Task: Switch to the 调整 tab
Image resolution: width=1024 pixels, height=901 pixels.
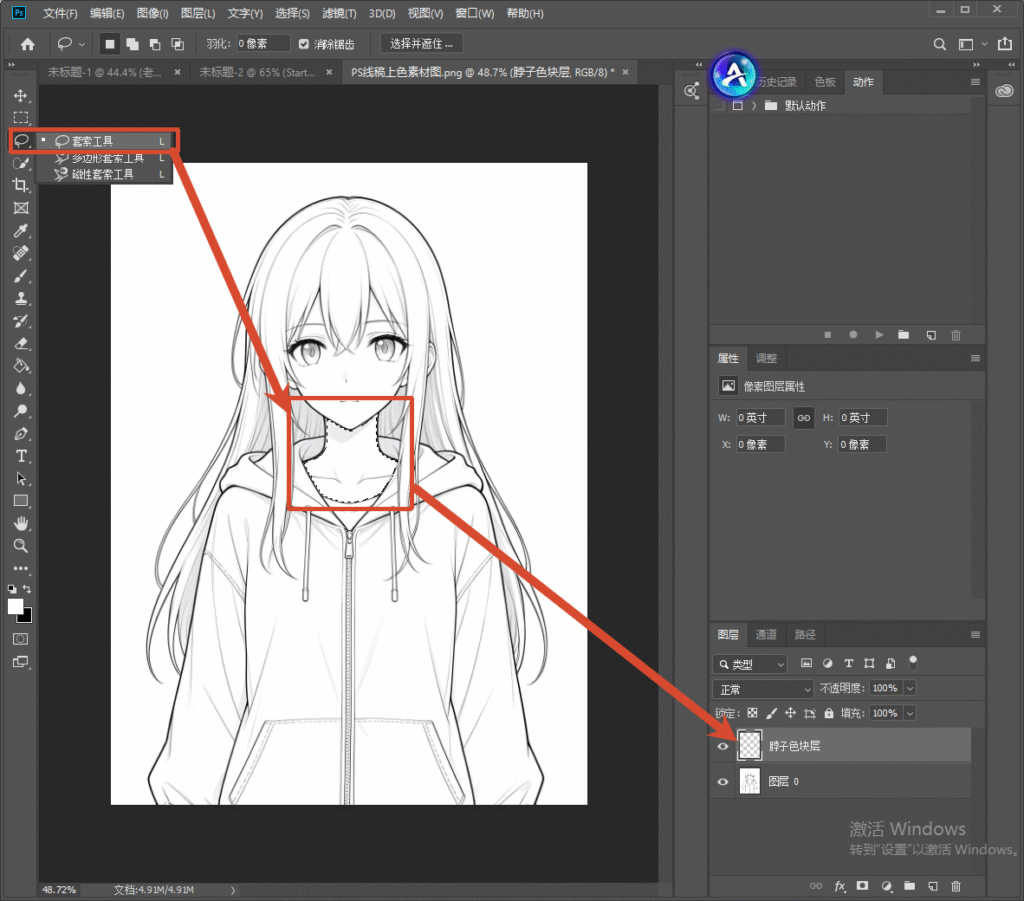Action: point(766,358)
